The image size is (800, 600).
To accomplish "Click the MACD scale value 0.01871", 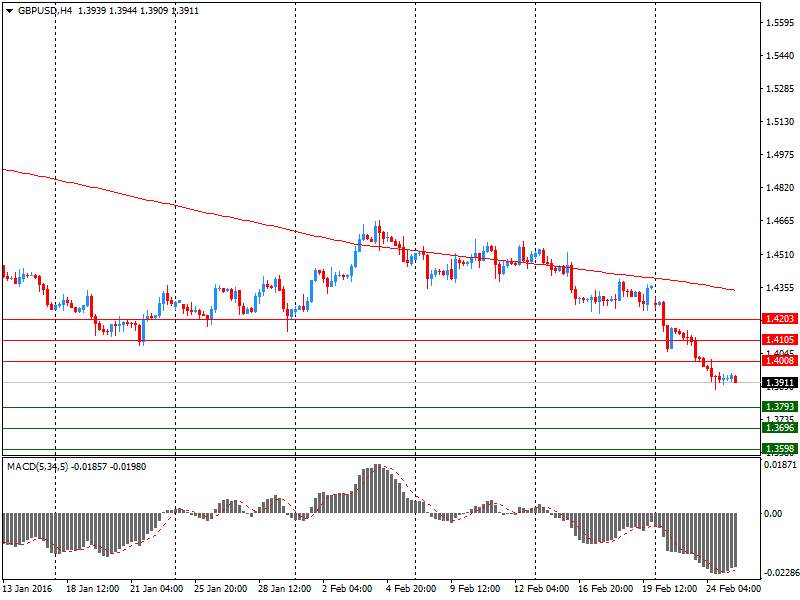I will pos(780,465).
